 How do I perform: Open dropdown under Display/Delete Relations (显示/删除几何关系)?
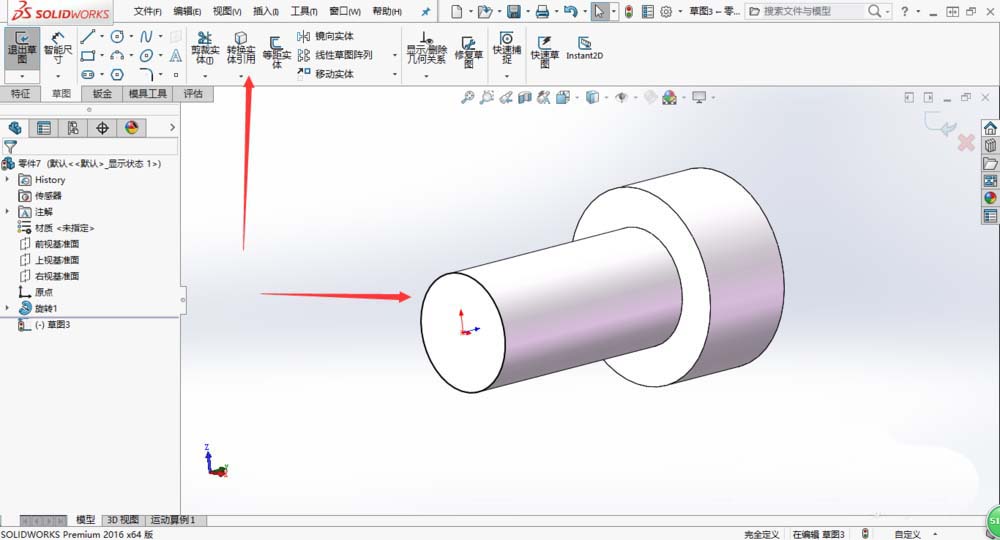[426, 76]
